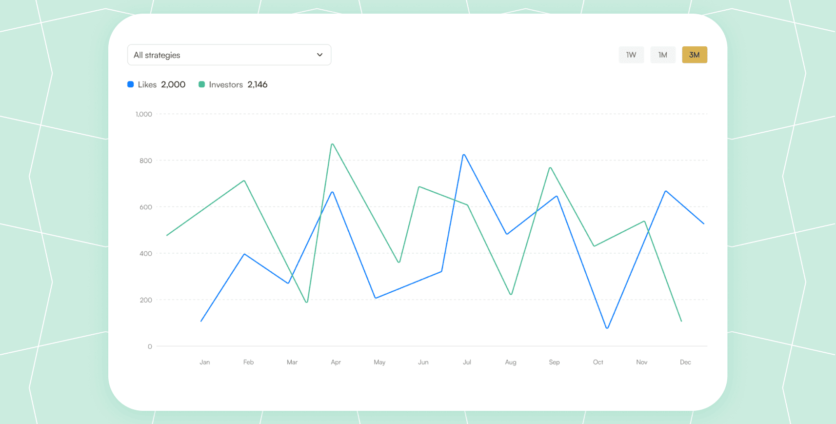Click the green line peak at Sep
Viewport: 836px width, 424px height.
pyautogui.click(x=550, y=168)
